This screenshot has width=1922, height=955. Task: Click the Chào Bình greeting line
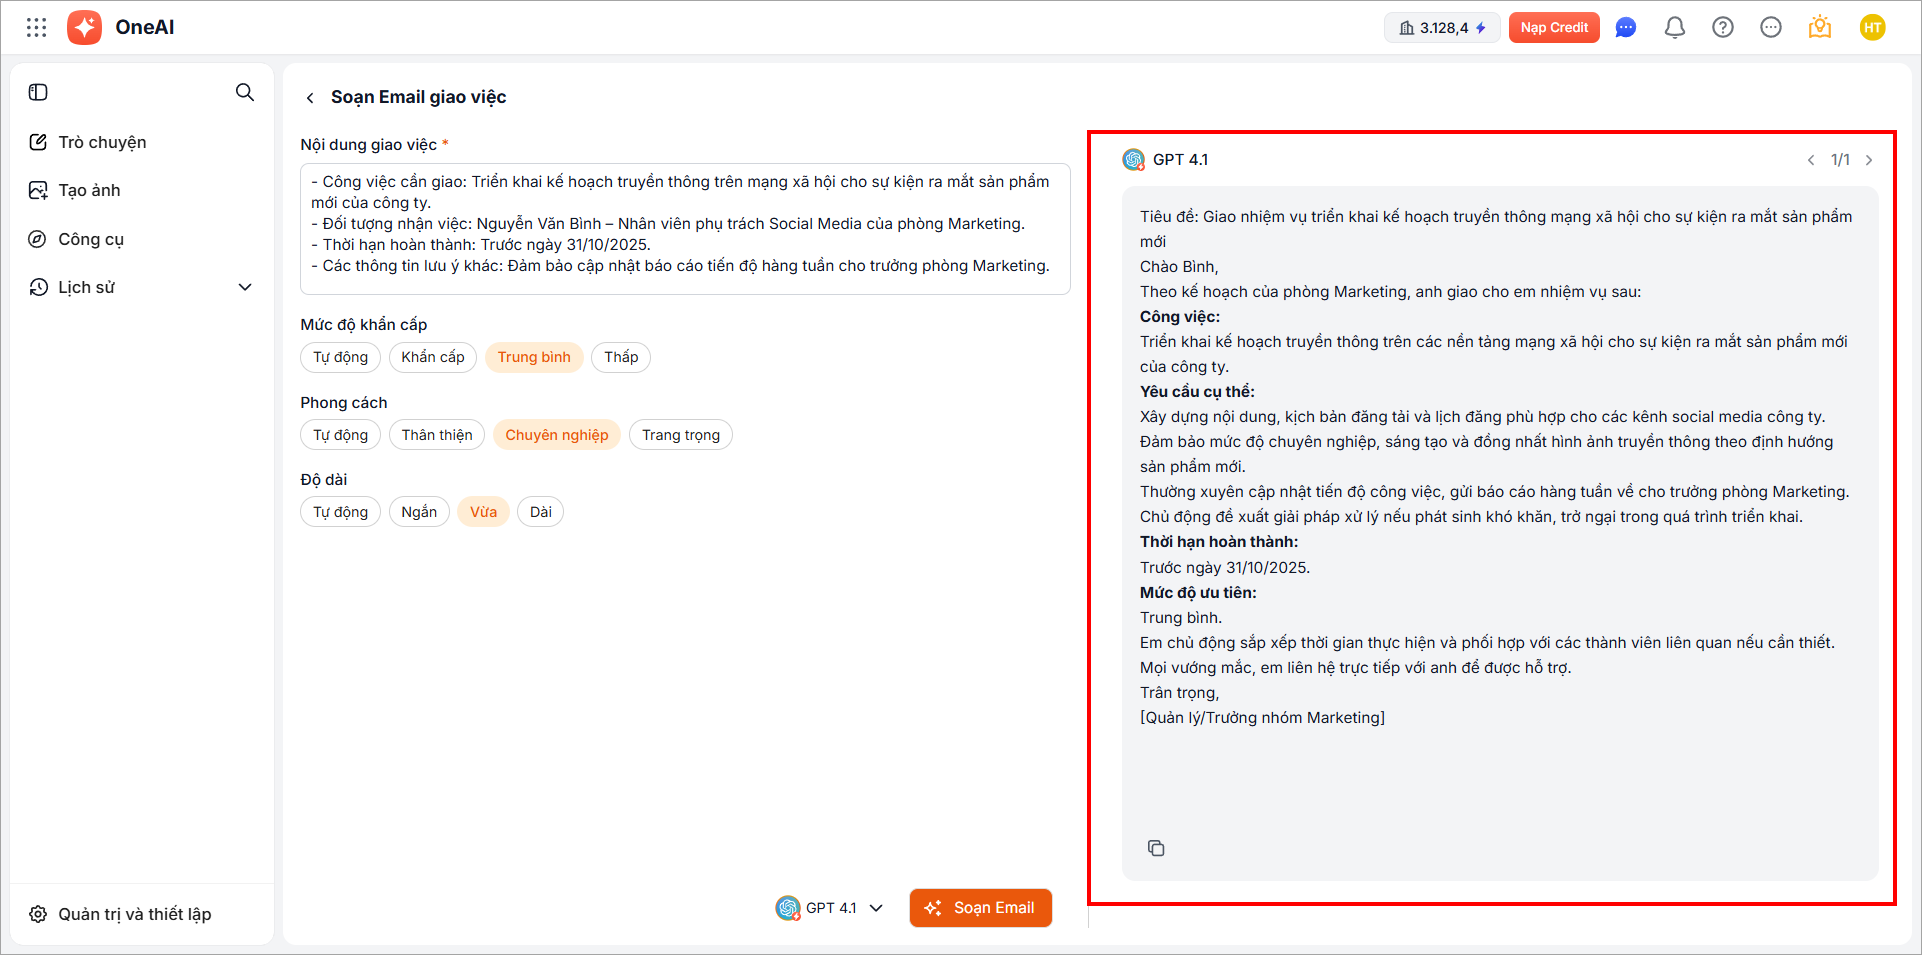[x=1179, y=267]
